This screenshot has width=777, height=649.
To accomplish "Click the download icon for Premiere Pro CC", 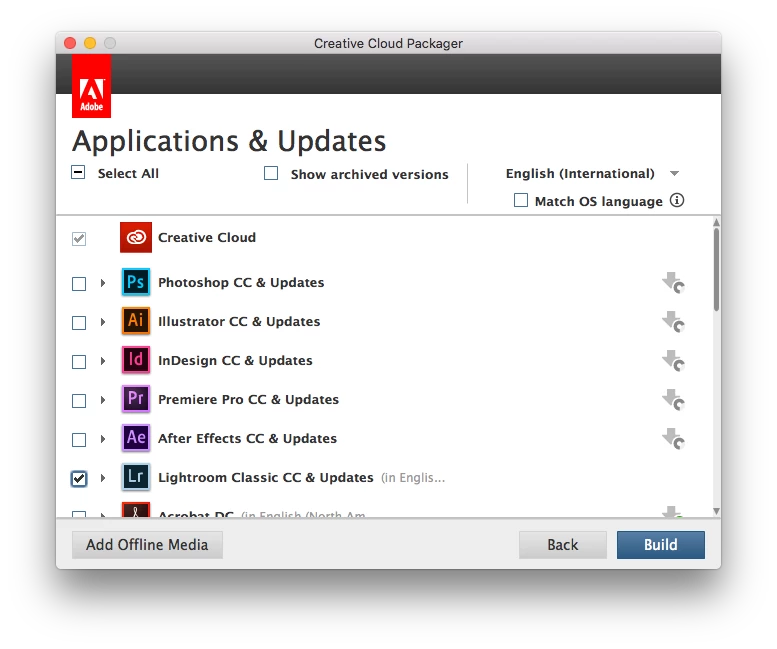I will [x=673, y=400].
